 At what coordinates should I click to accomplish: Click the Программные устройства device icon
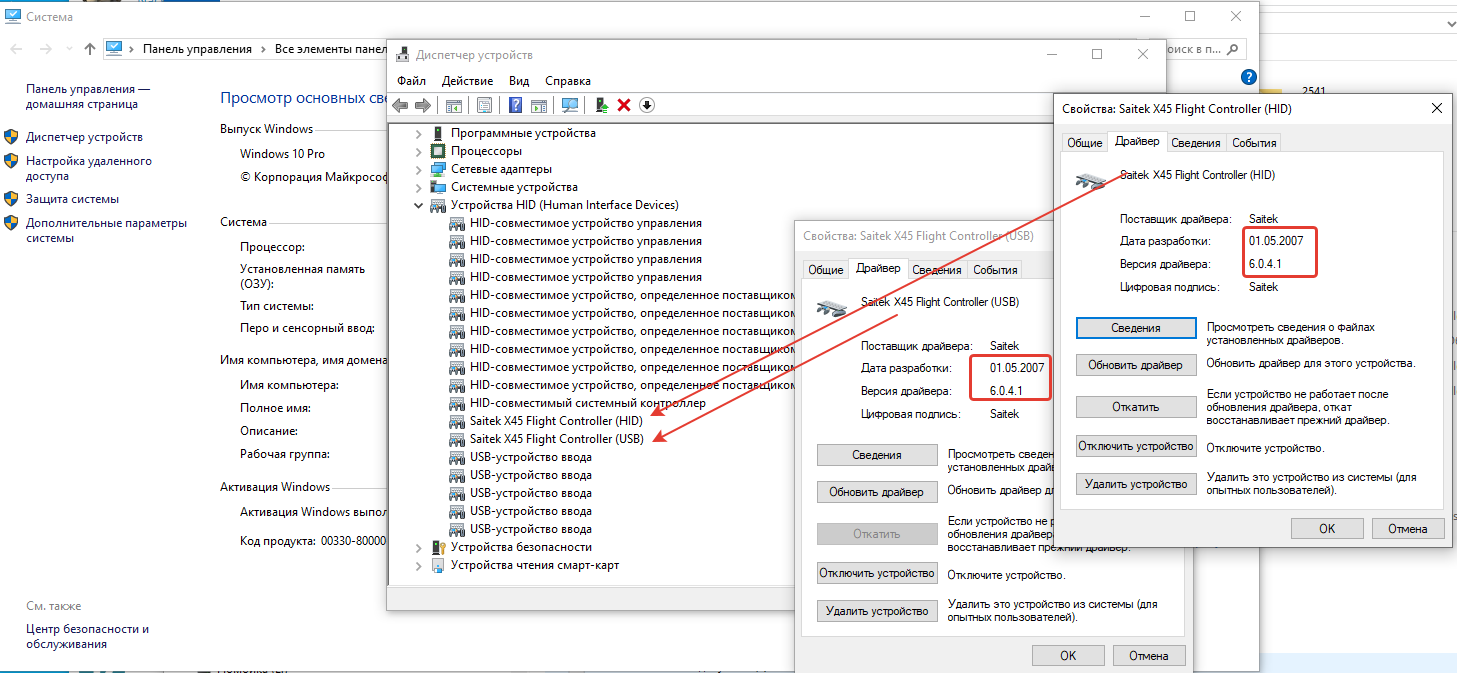(438, 133)
